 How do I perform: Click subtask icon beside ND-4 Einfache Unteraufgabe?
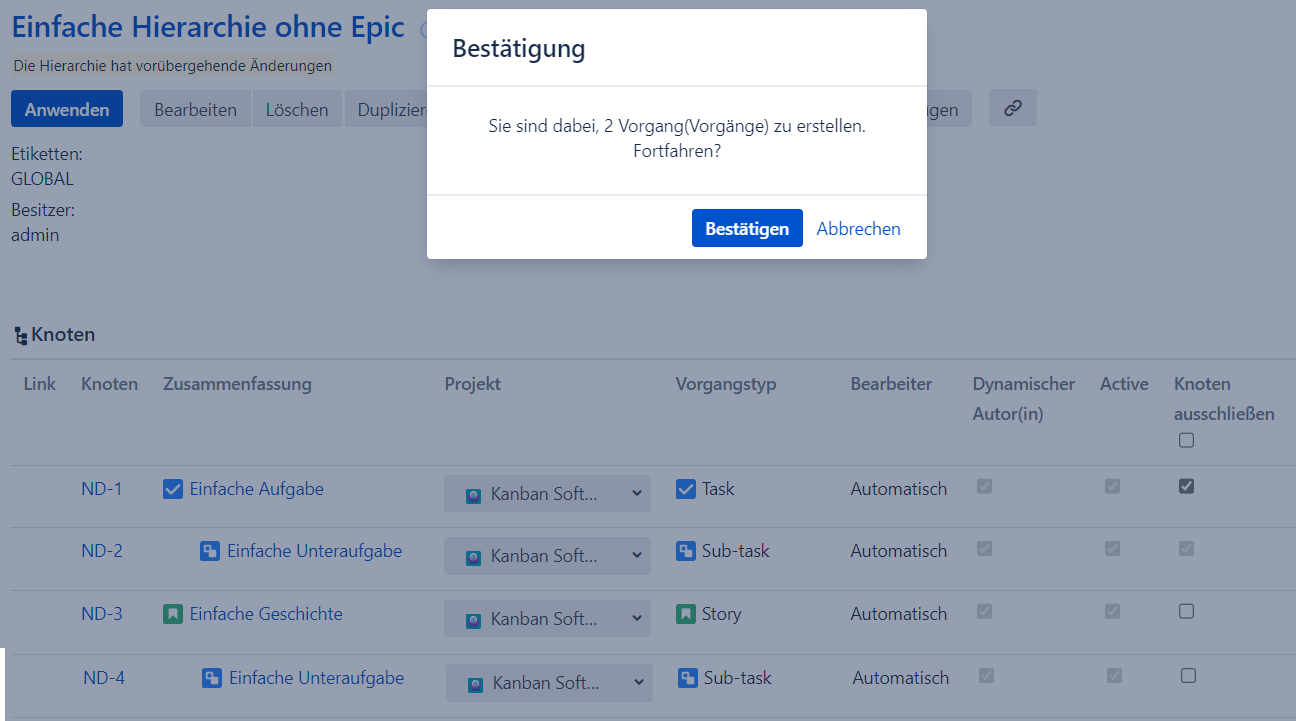coord(212,678)
